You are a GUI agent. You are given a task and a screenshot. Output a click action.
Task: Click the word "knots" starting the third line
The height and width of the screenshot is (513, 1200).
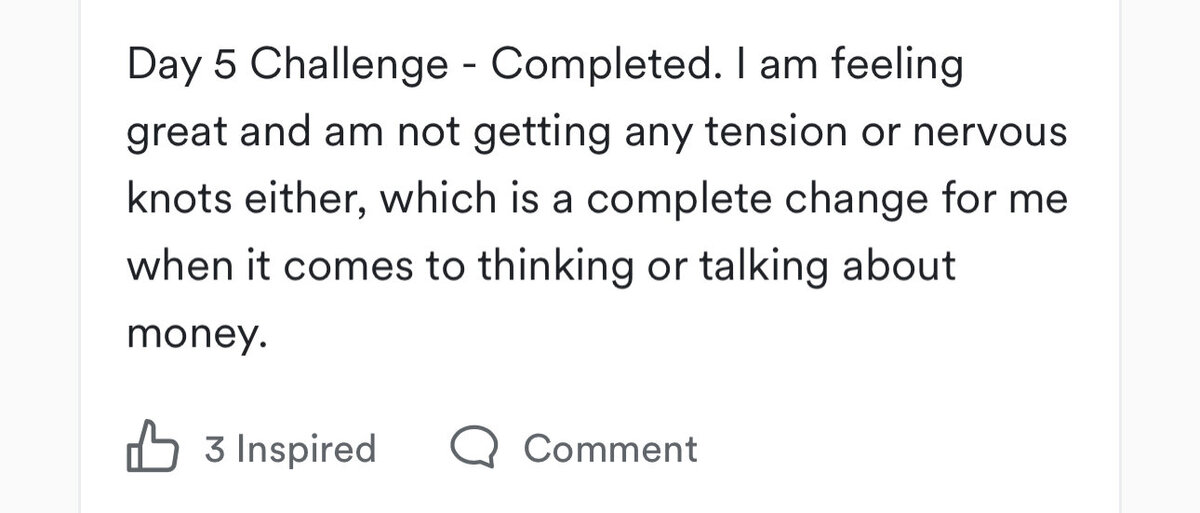[176, 200]
